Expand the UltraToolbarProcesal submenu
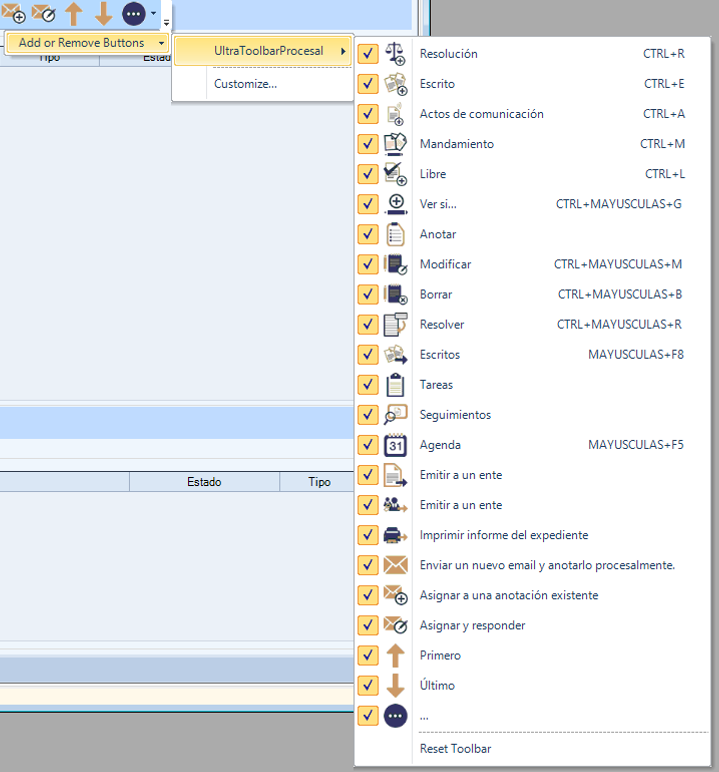This screenshot has width=719, height=772. tap(263, 50)
